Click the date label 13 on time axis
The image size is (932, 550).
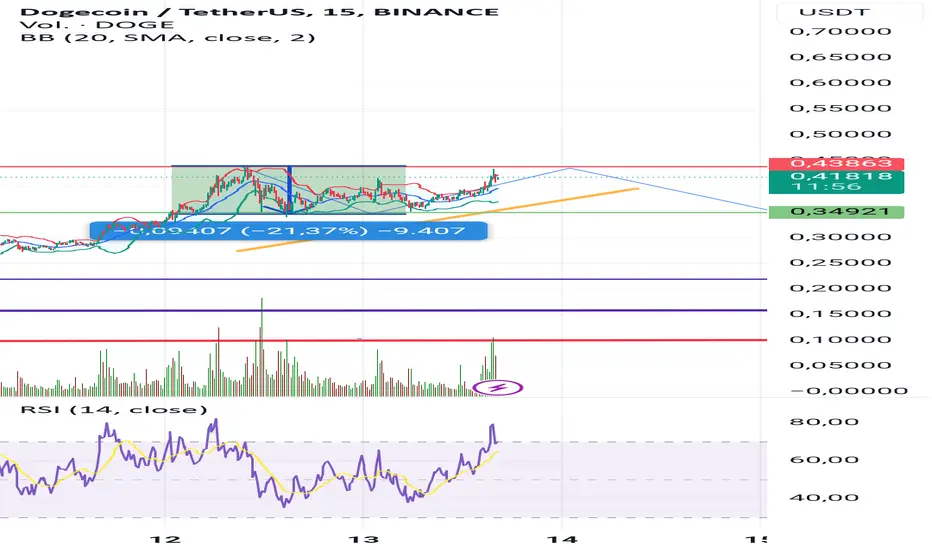[363, 539]
